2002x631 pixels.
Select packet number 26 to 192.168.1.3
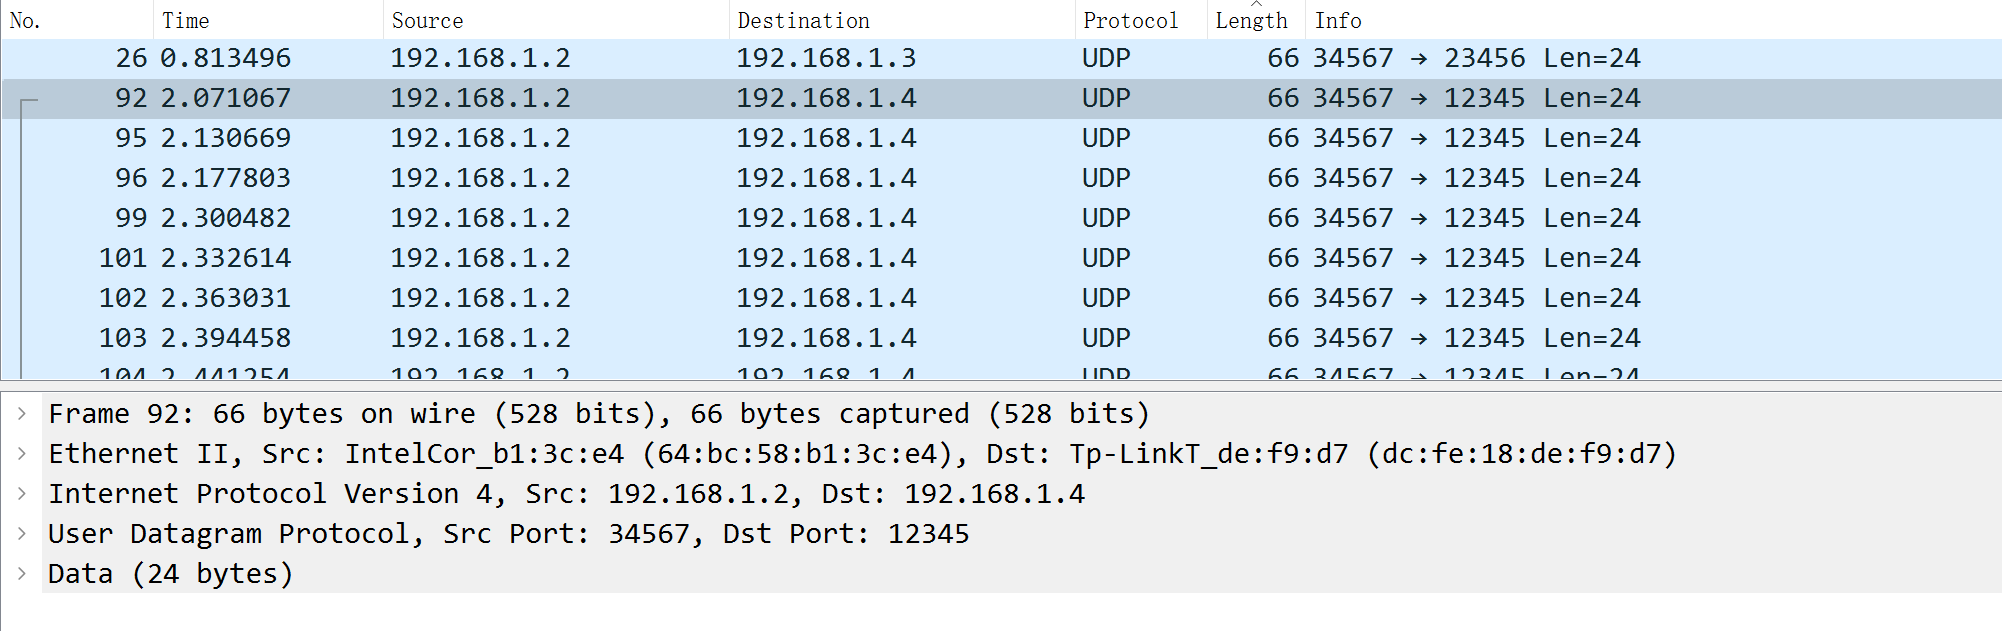point(1001,58)
